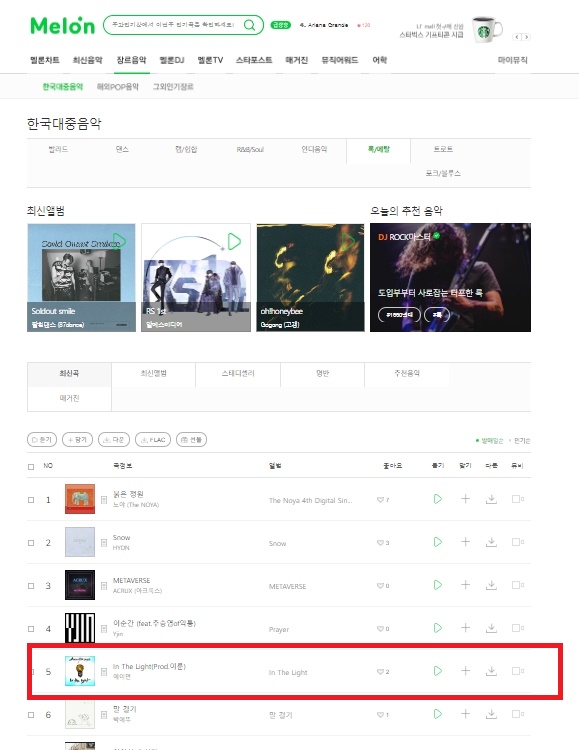Play In The Light track
Viewport: 579px width, 750px height.
(437, 671)
